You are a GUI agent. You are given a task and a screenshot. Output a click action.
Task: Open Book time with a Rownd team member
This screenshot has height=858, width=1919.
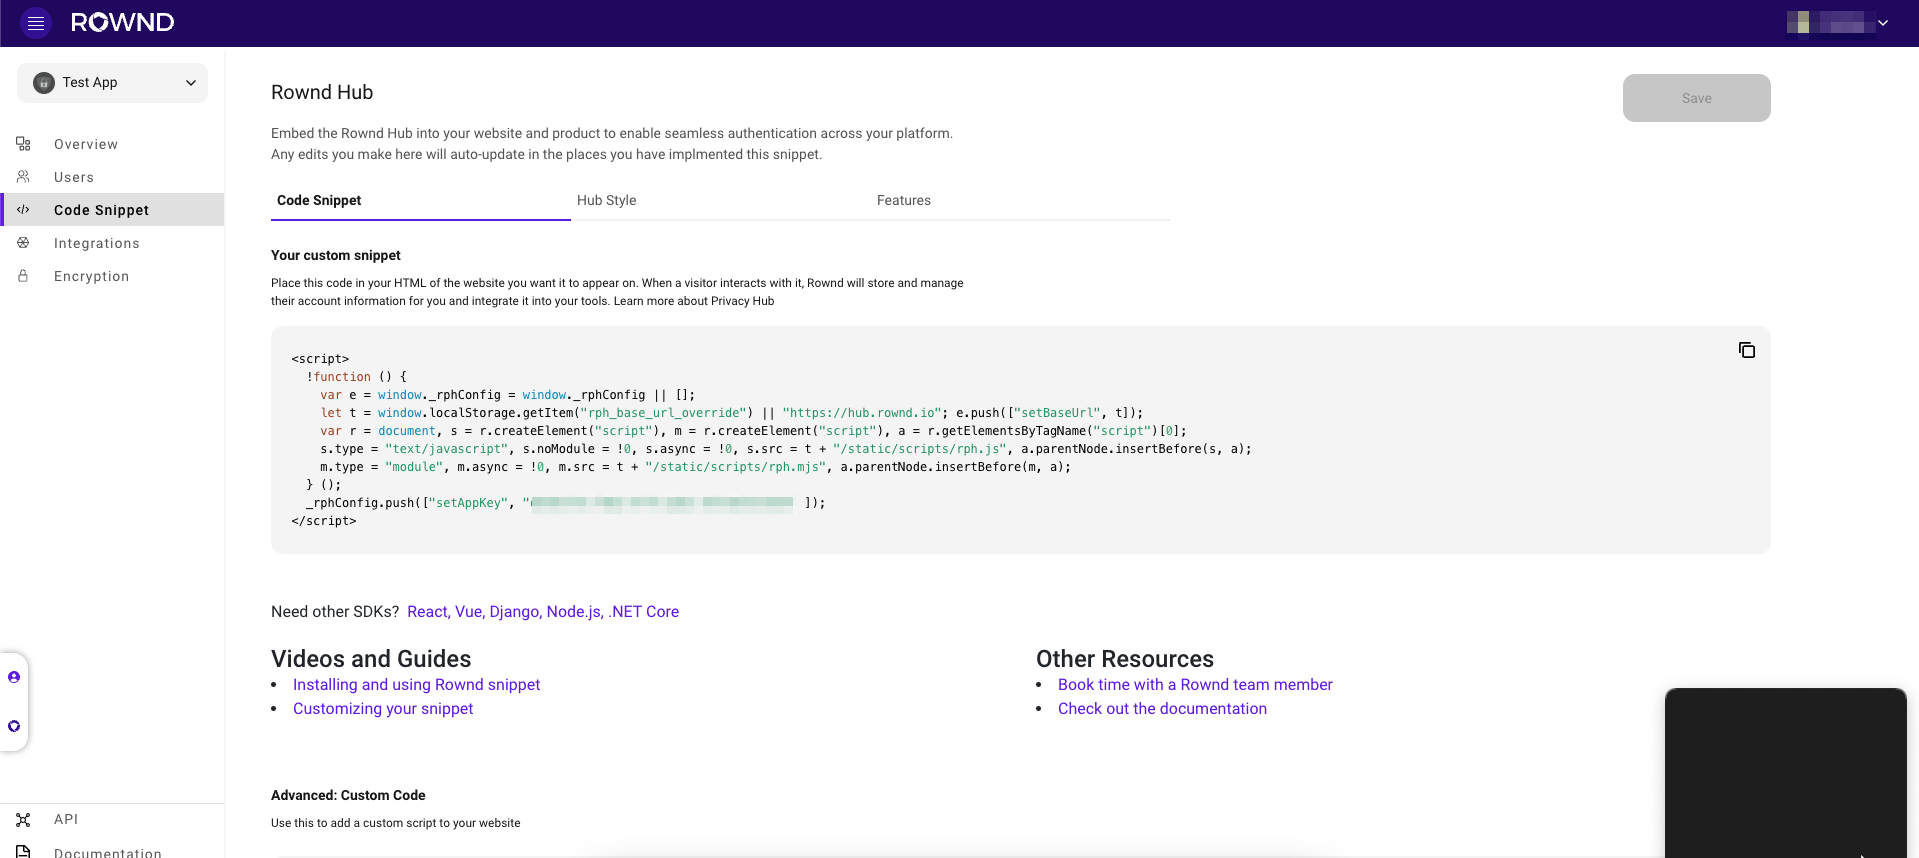pos(1195,685)
